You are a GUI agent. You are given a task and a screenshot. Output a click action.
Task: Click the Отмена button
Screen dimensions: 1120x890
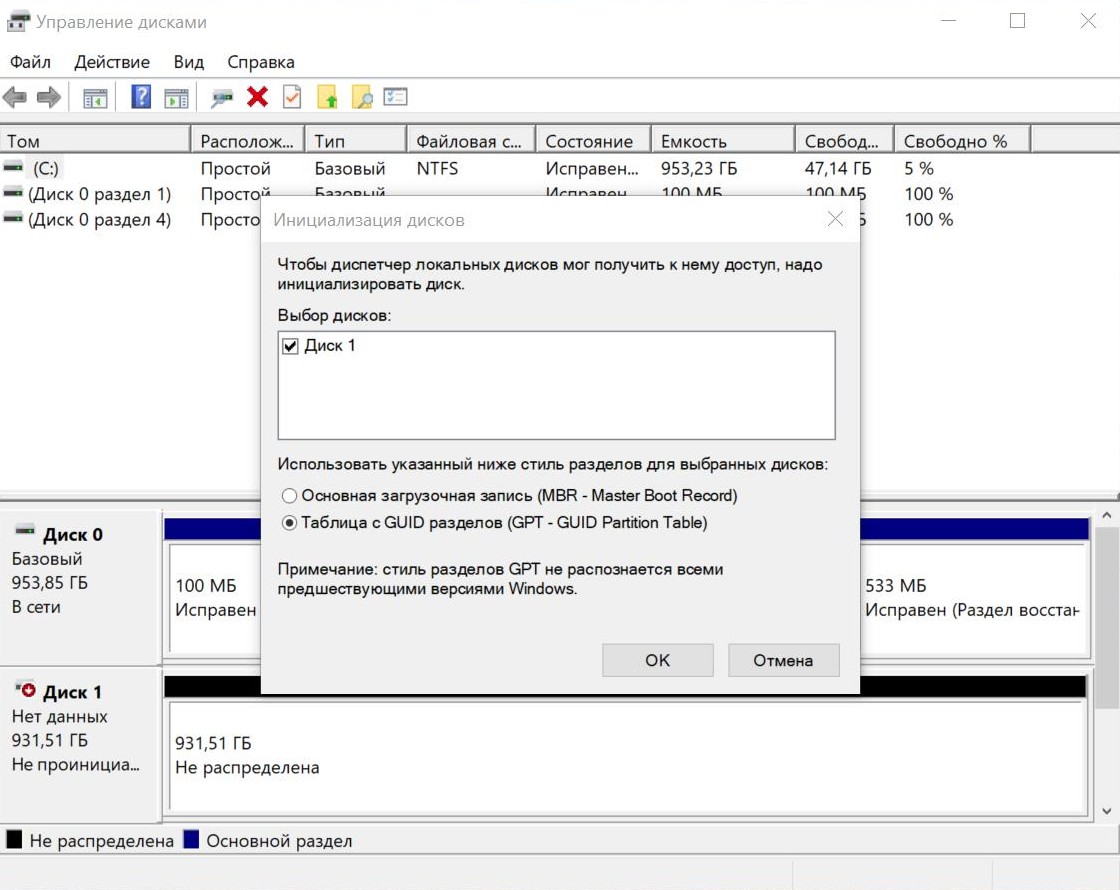click(x=784, y=660)
